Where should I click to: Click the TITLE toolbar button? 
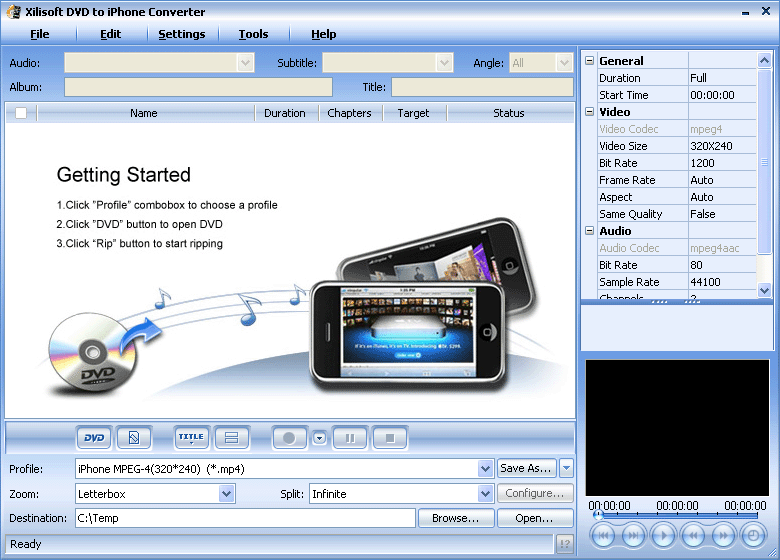coord(191,438)
